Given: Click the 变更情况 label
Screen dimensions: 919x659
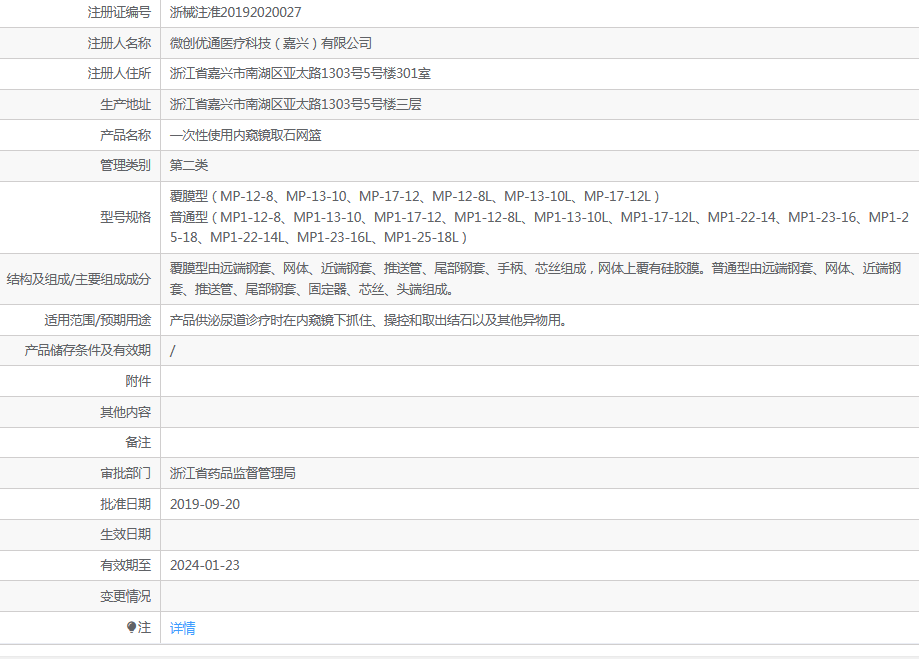Looking at the screenshot, I should pyautogui.click(x=125, y=596).
